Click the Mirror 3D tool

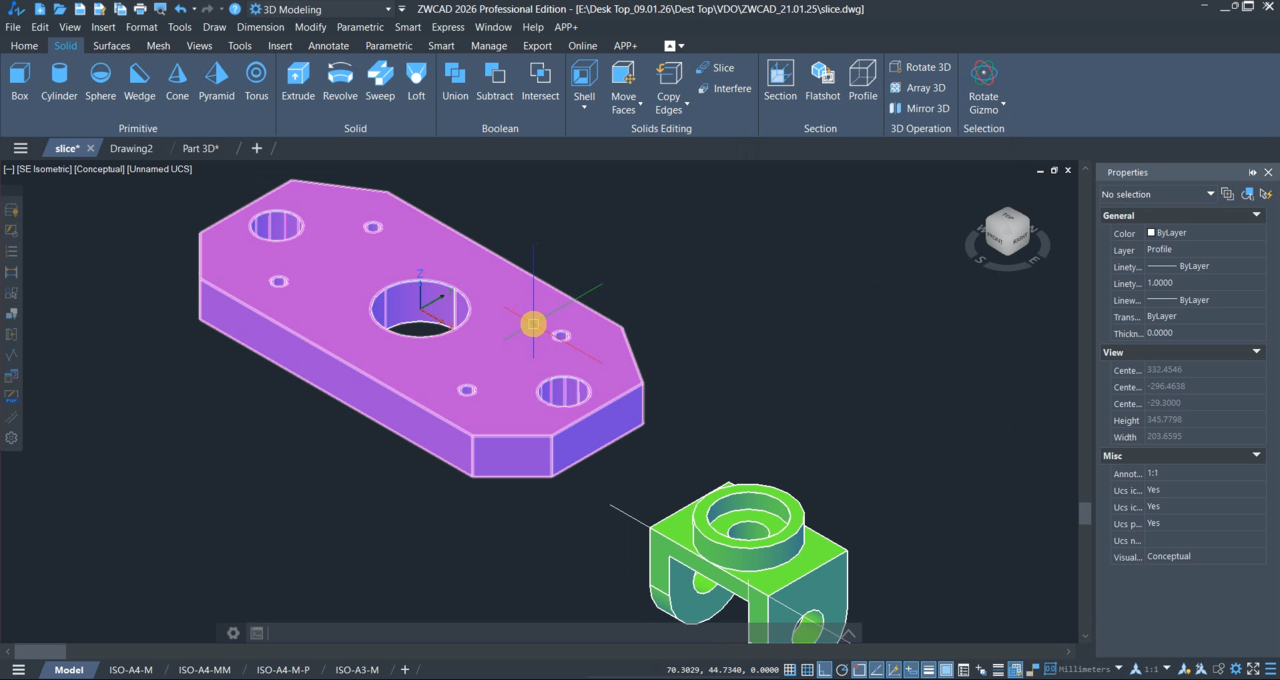(x=919, y=109)
